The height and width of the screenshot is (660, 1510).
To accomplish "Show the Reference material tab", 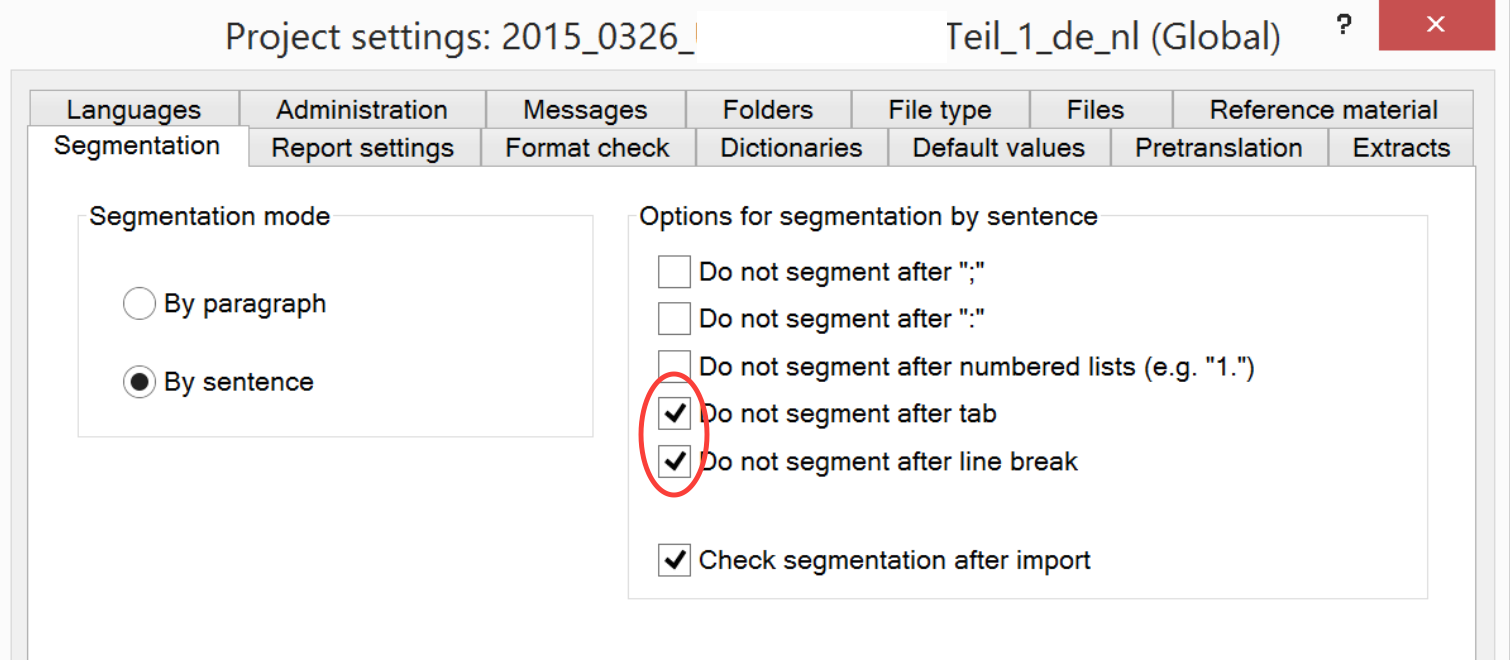I will (1323, 110).
